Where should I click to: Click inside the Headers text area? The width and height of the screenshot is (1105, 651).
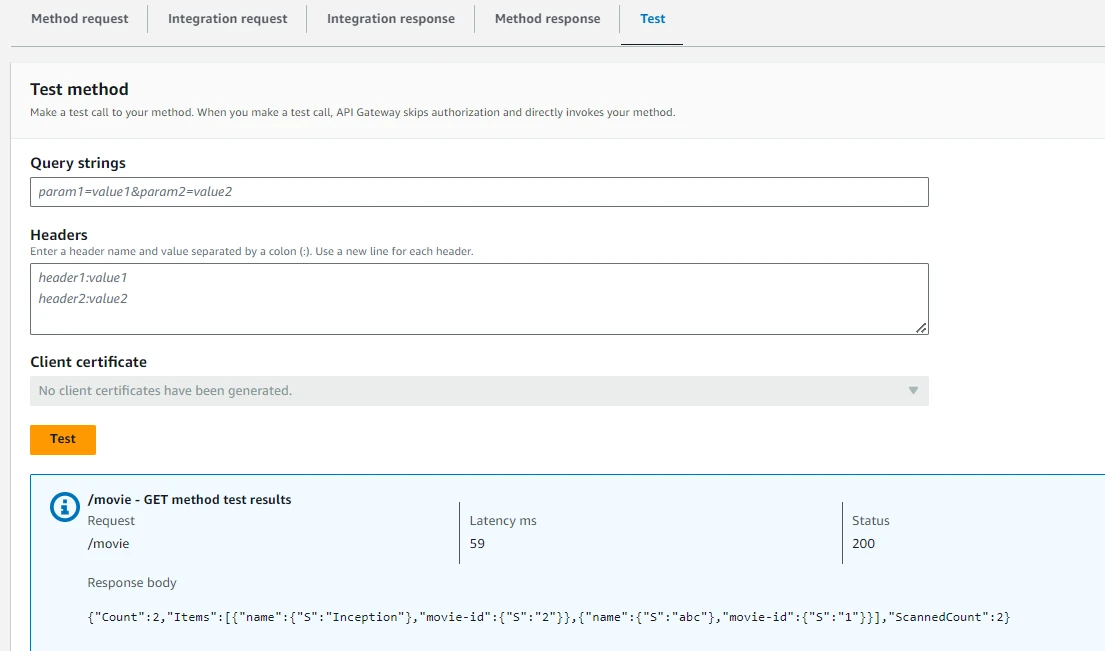[478, 298]
